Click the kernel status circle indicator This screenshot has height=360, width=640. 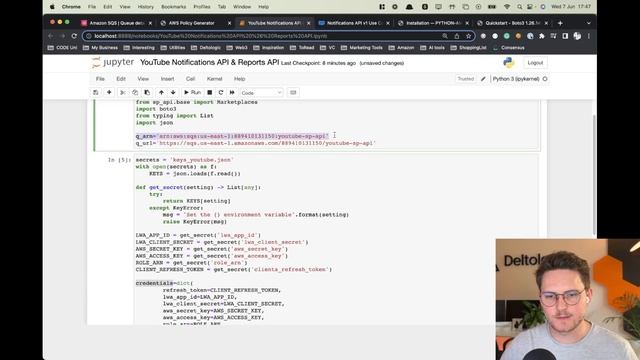tap(545, 79)
